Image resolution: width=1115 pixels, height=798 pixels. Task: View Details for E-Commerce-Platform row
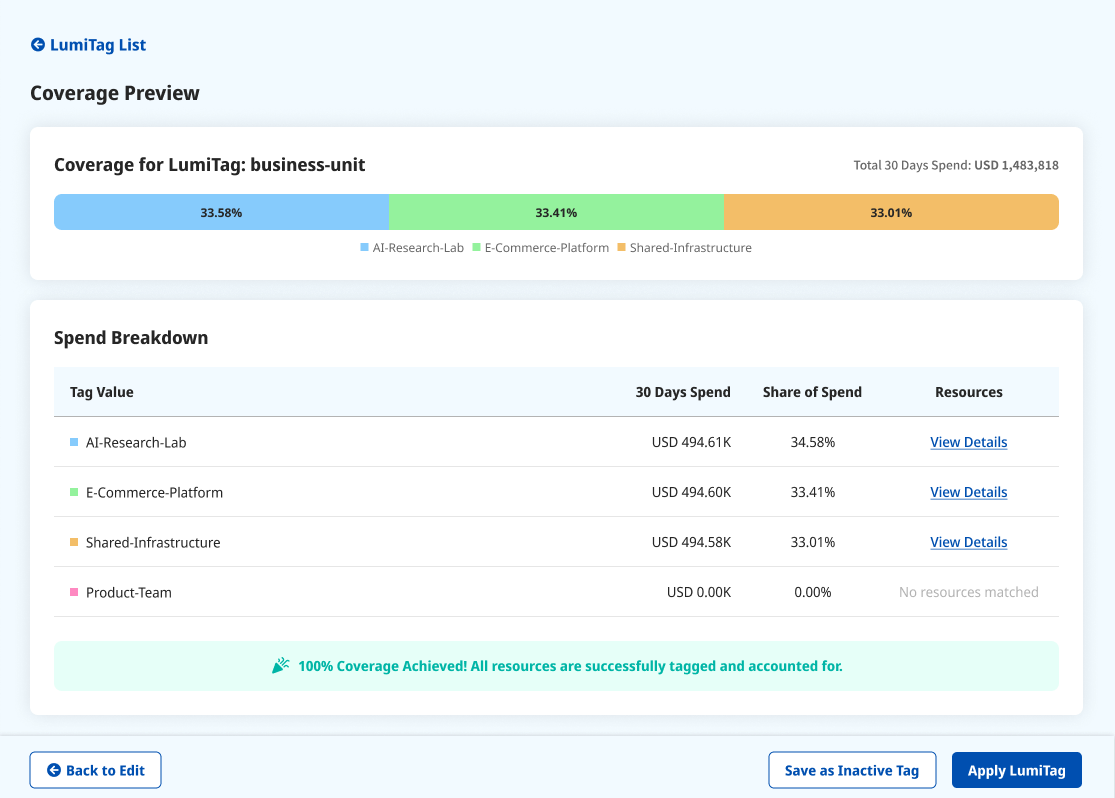pos(969,492)
